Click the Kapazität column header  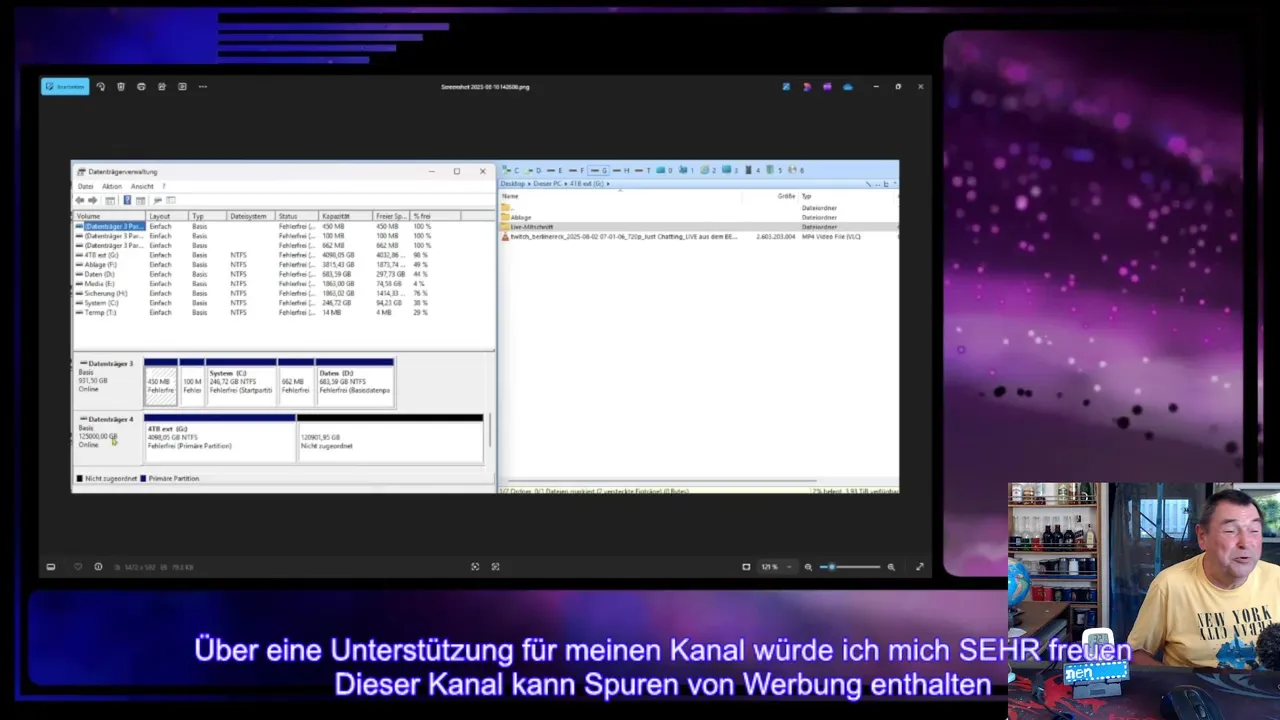345,216
